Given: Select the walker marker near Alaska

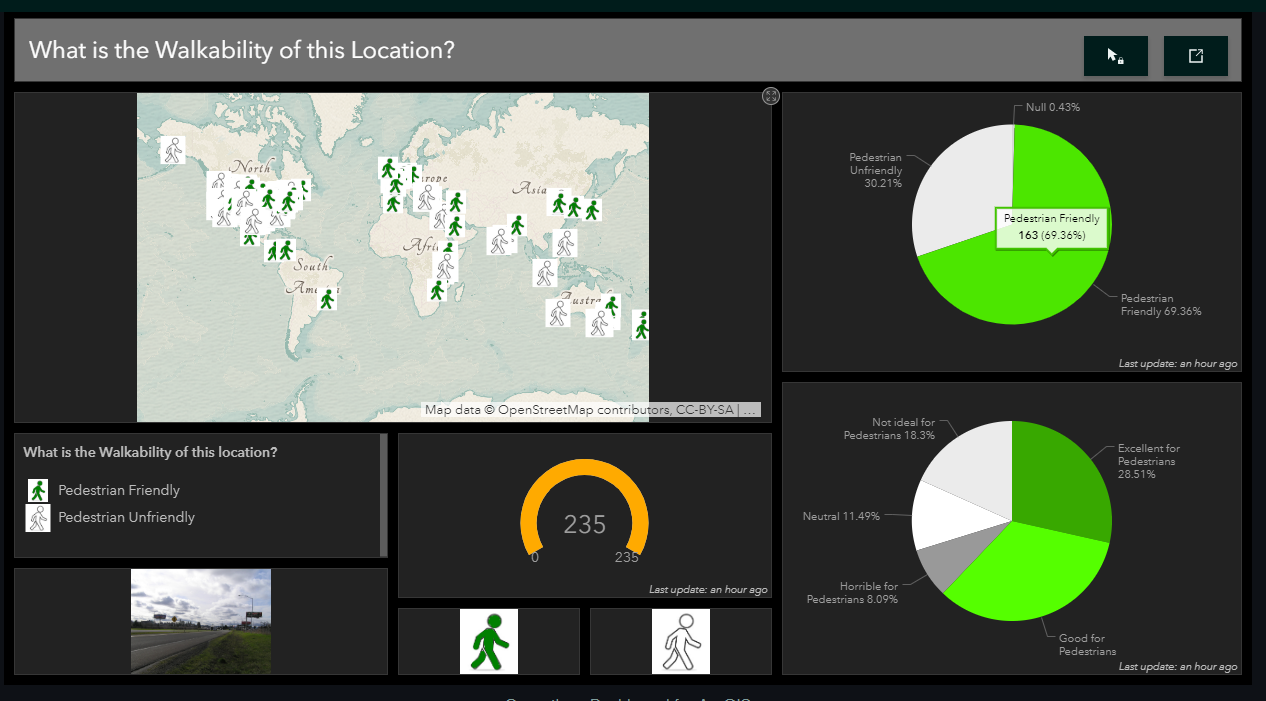Looking at the screenshot, I should 173,151.
